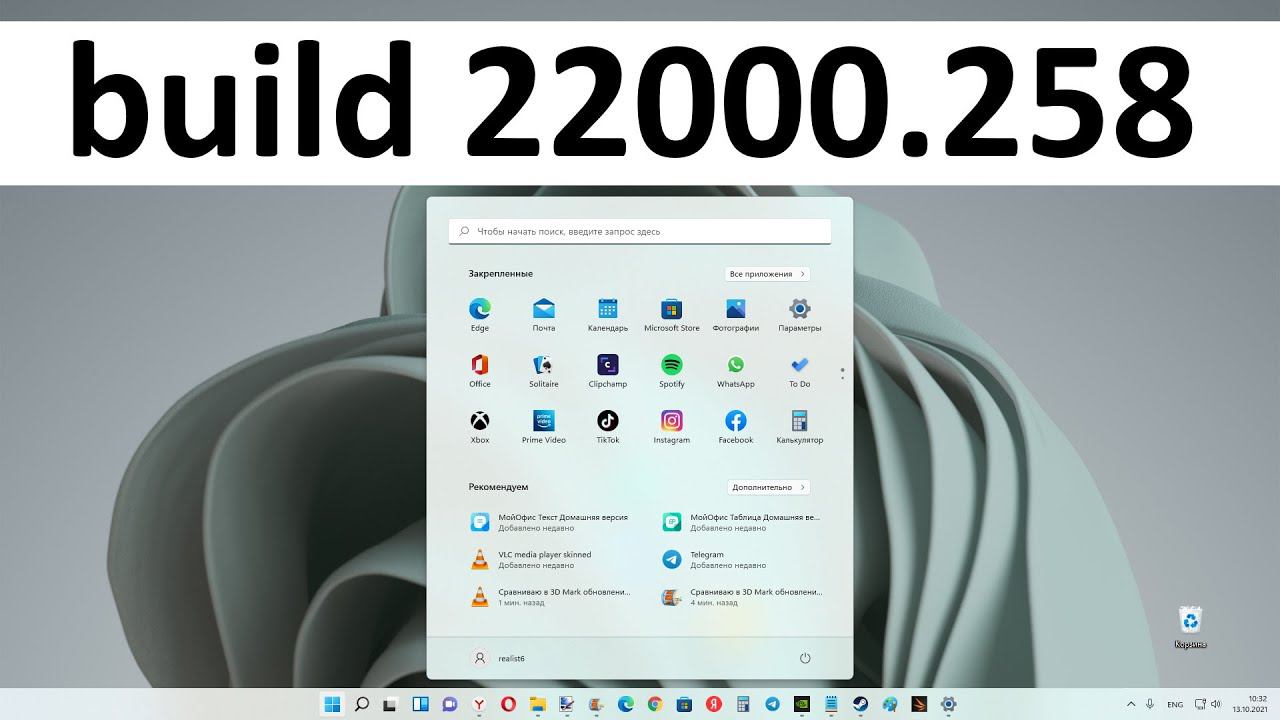Open volume control in the tray
Viewport: 1280px width, 720px height.
(1218, 704)
